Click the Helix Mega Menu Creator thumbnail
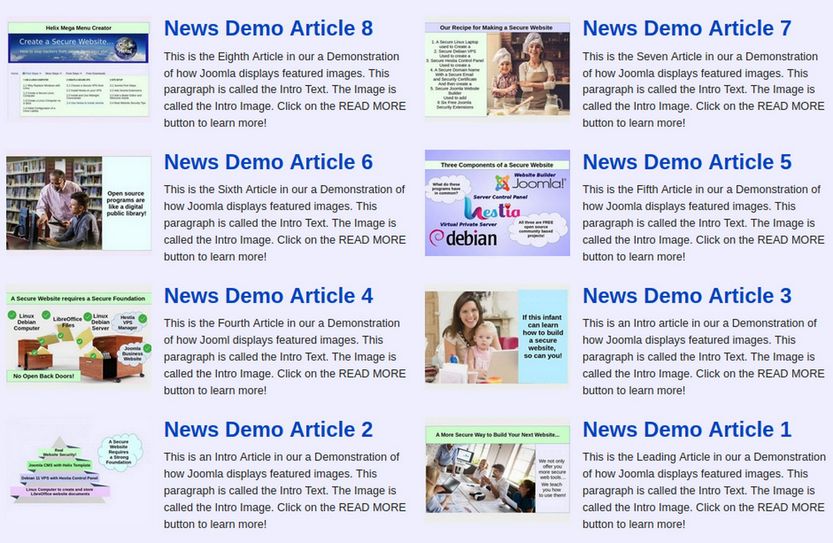This screenshot has height=543, width=833. pos(79,70)
